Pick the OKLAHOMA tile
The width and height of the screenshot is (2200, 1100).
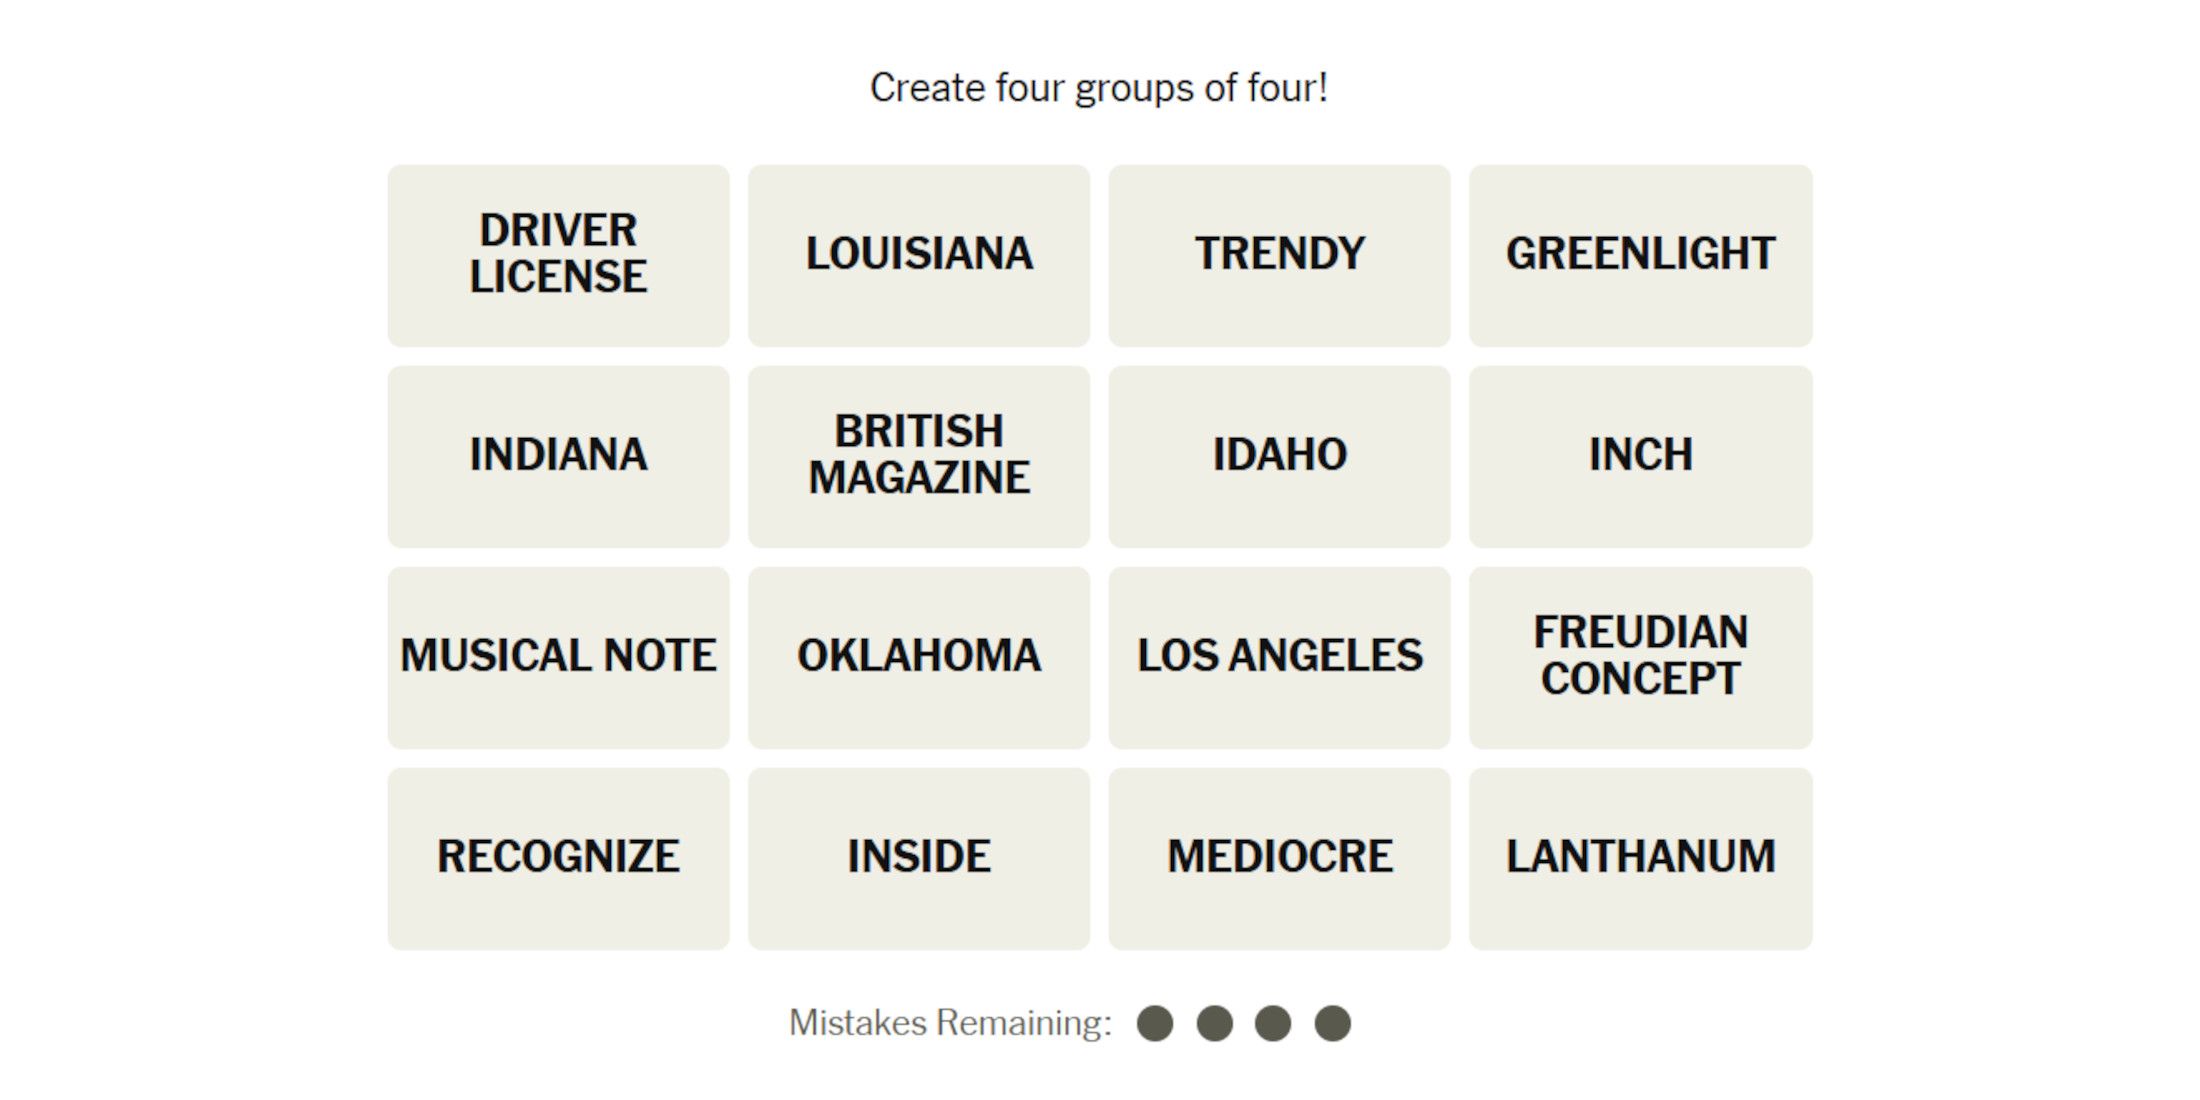(x=919, y=657)
